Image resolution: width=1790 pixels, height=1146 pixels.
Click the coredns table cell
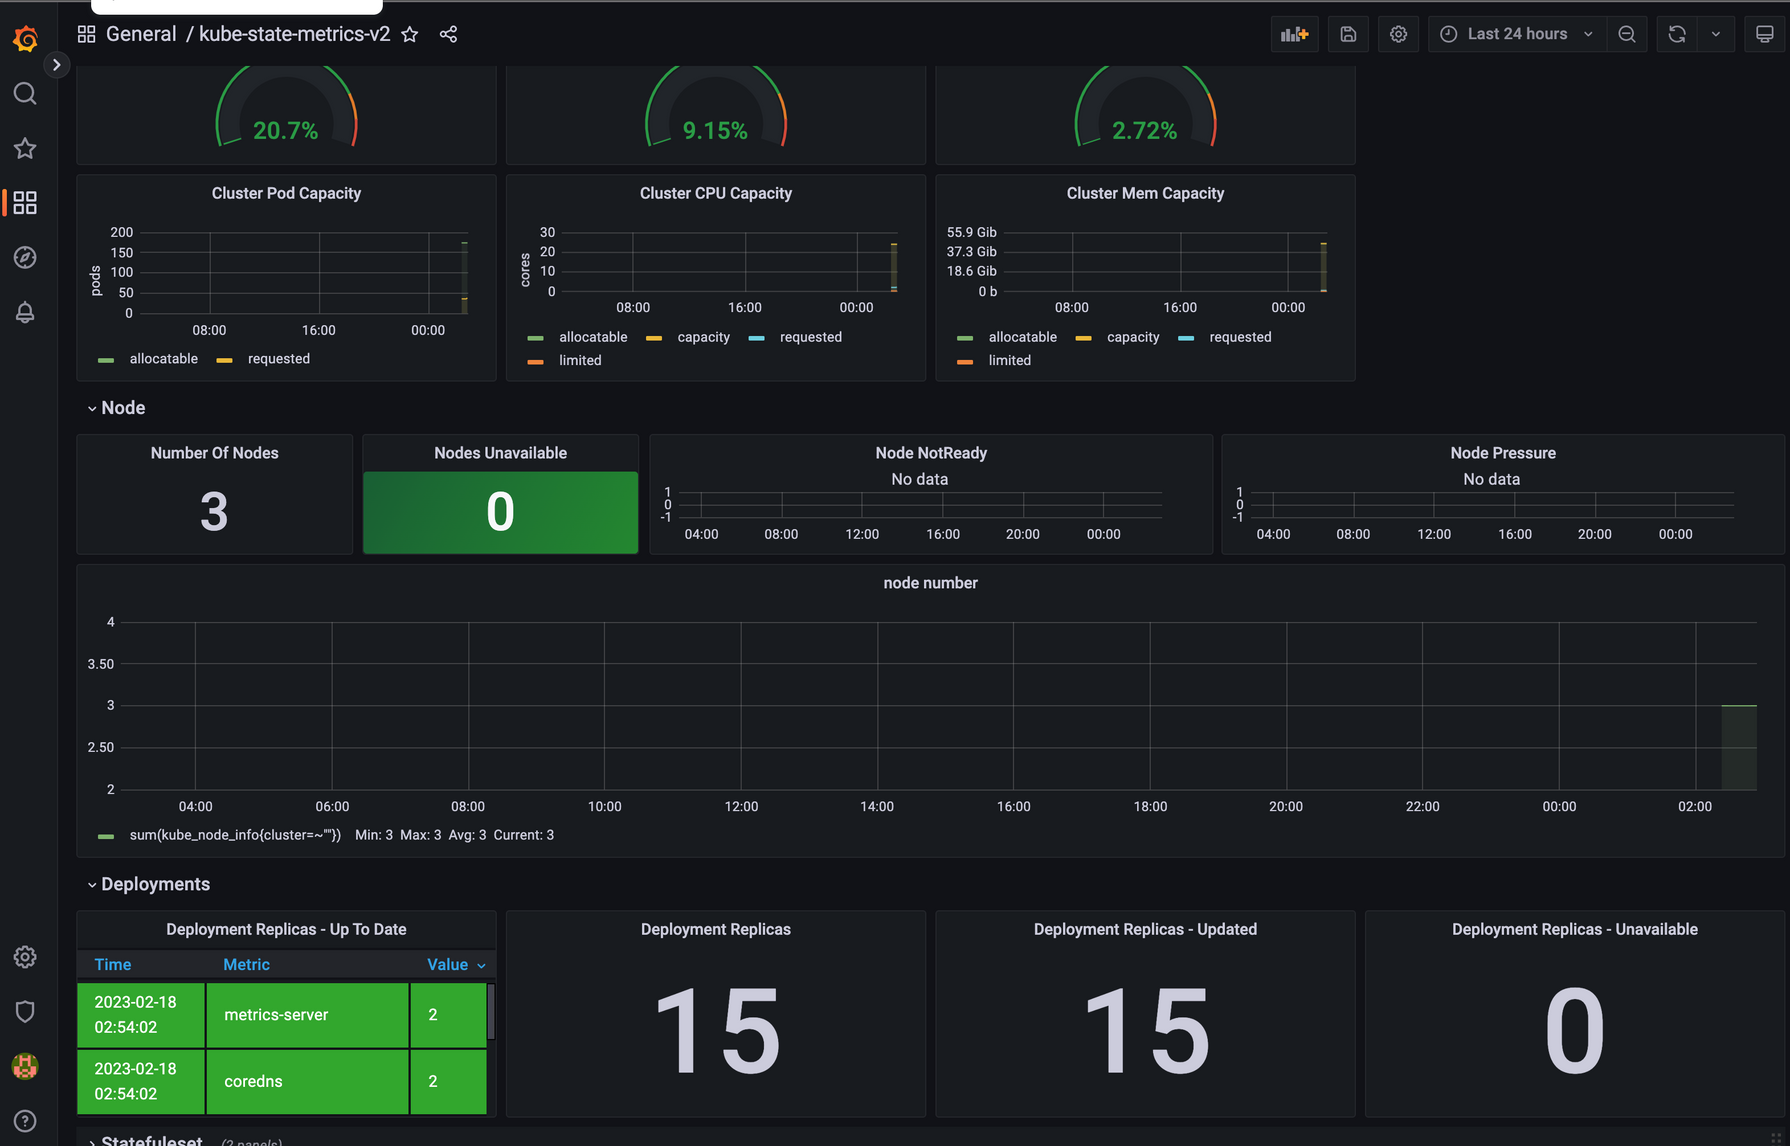[x=307, y=1082]
